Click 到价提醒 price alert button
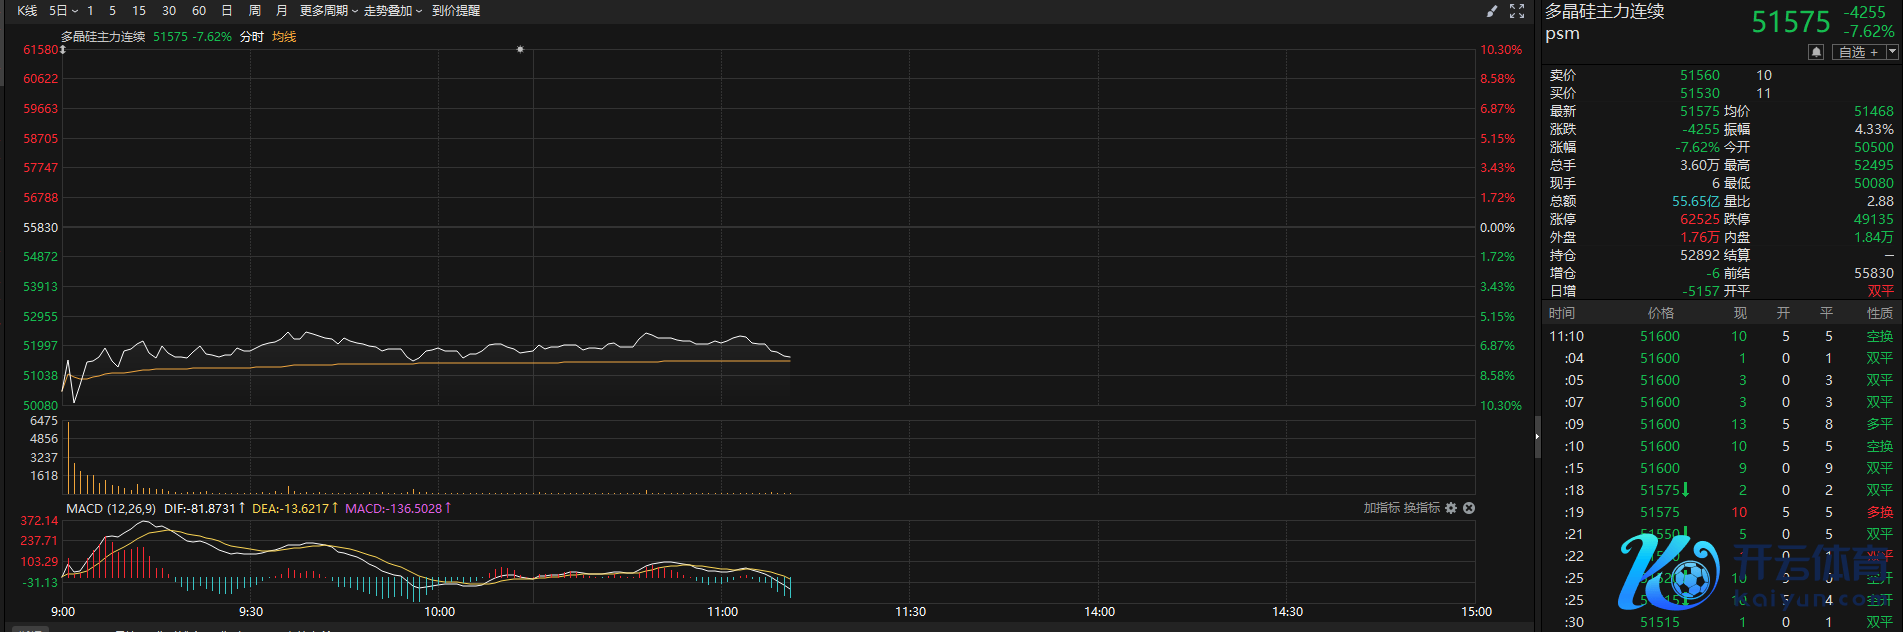Image resolution: width=1903 pixels, height=632 pixels. pos(456,11)
